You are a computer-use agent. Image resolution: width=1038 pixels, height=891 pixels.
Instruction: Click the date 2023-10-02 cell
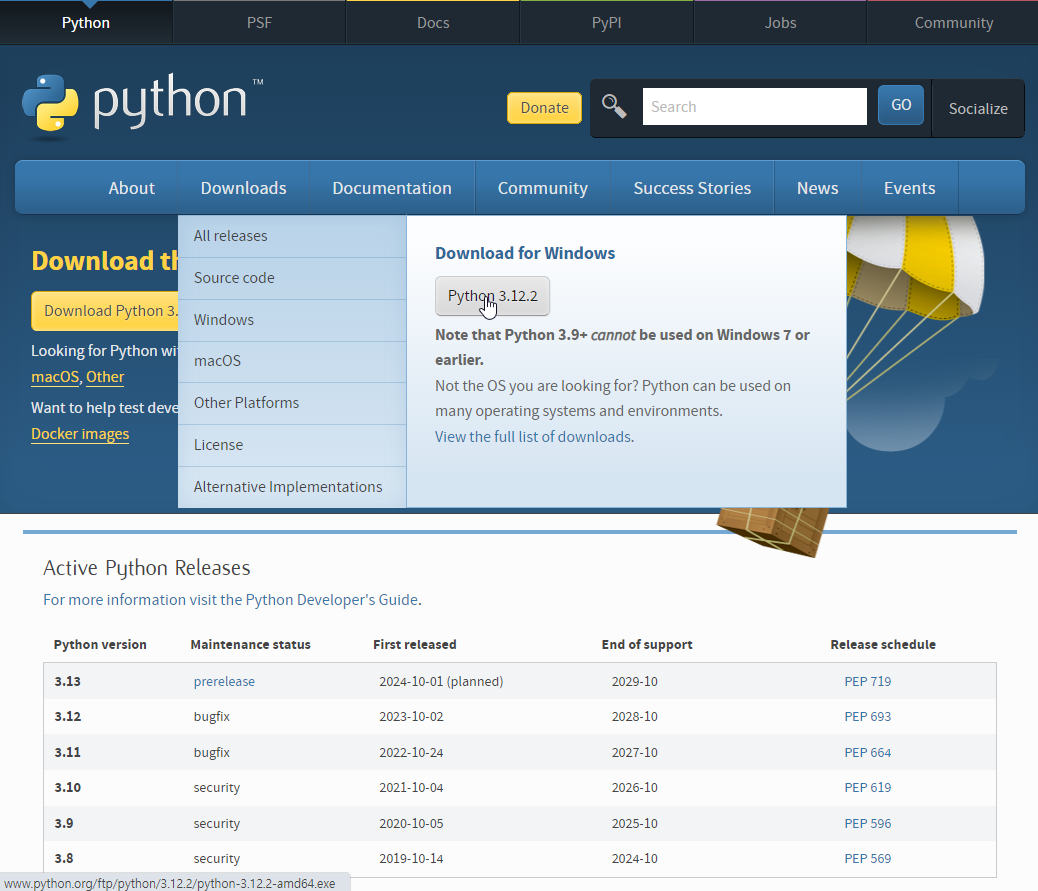pos(411,716)
